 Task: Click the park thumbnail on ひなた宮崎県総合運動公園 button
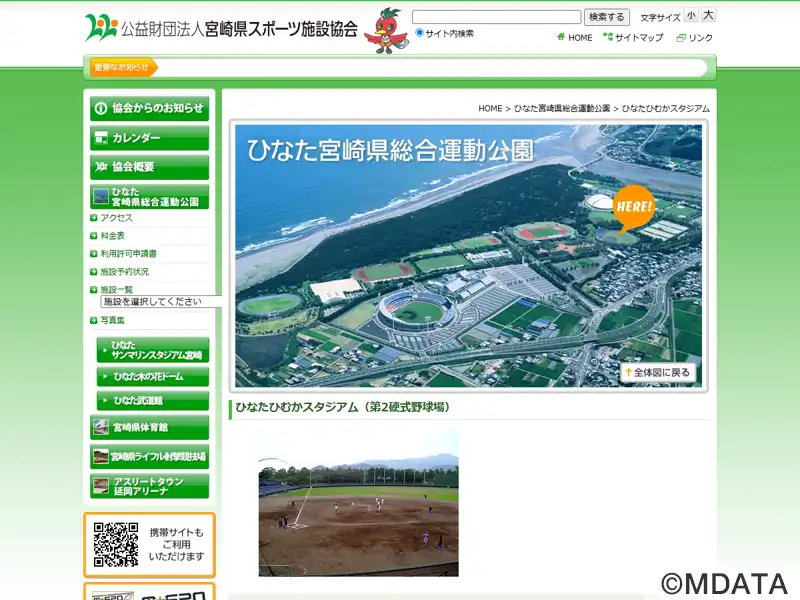pyautogui.click(x=101, y=197)
